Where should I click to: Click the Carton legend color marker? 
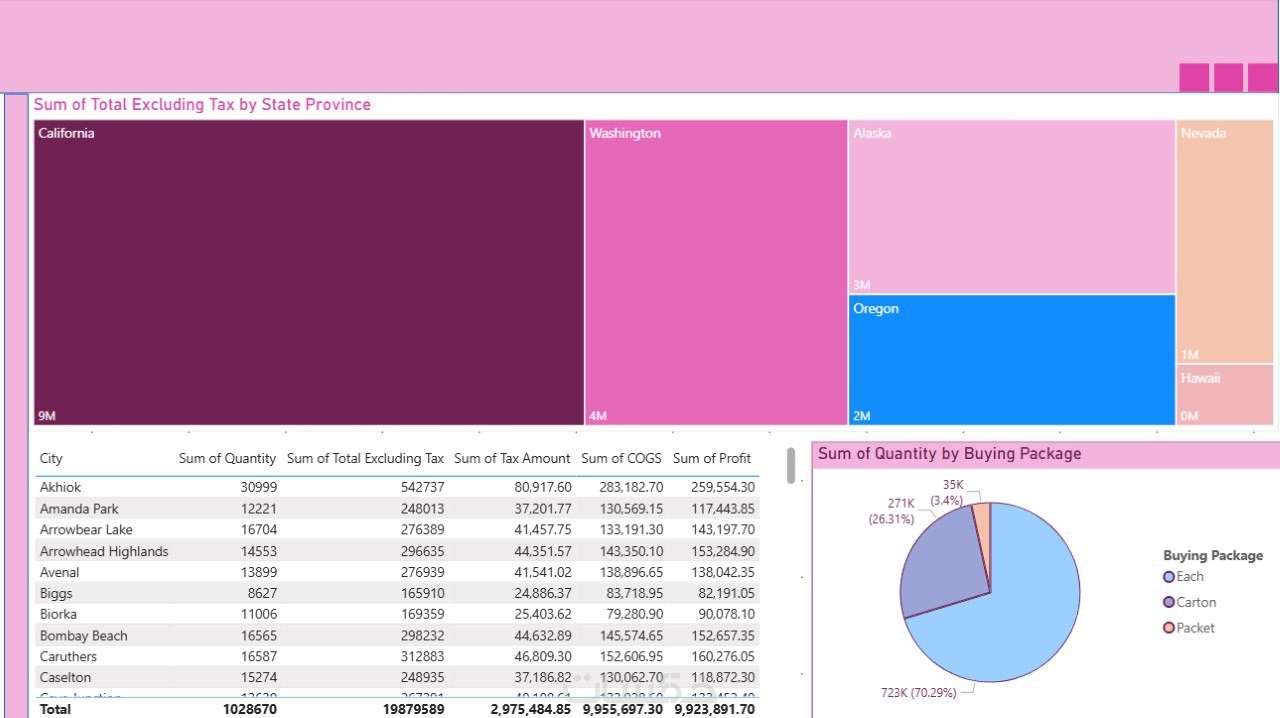[x=1169, y=602]
